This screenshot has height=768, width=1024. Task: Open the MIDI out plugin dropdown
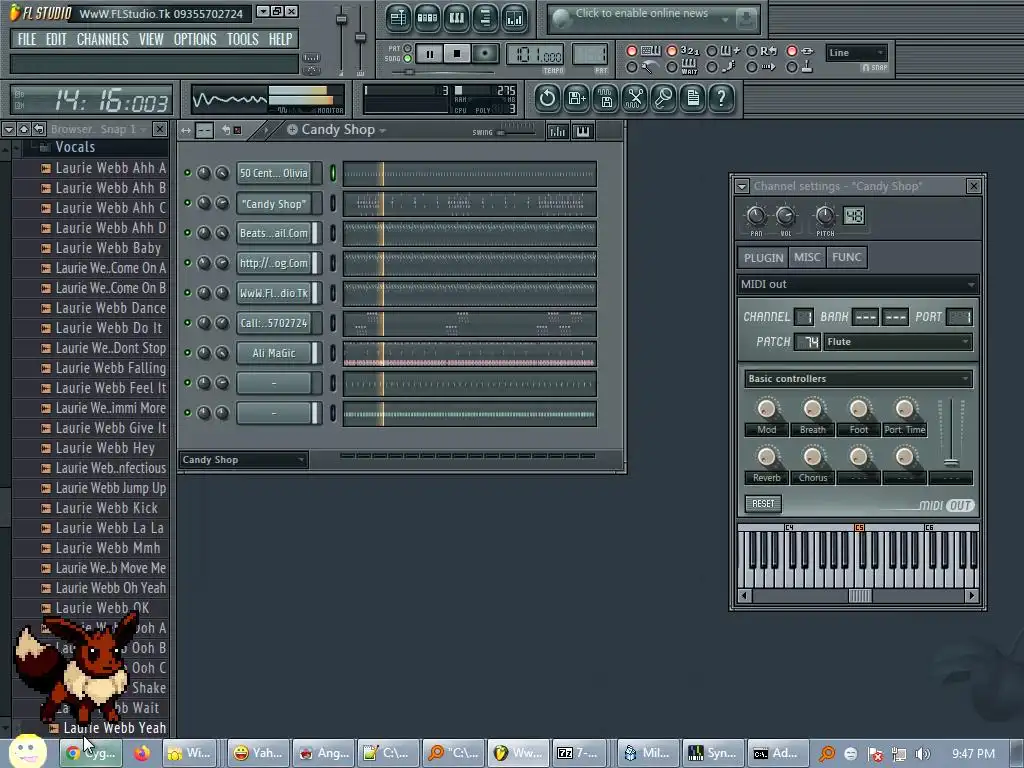(x=857, y=284)
